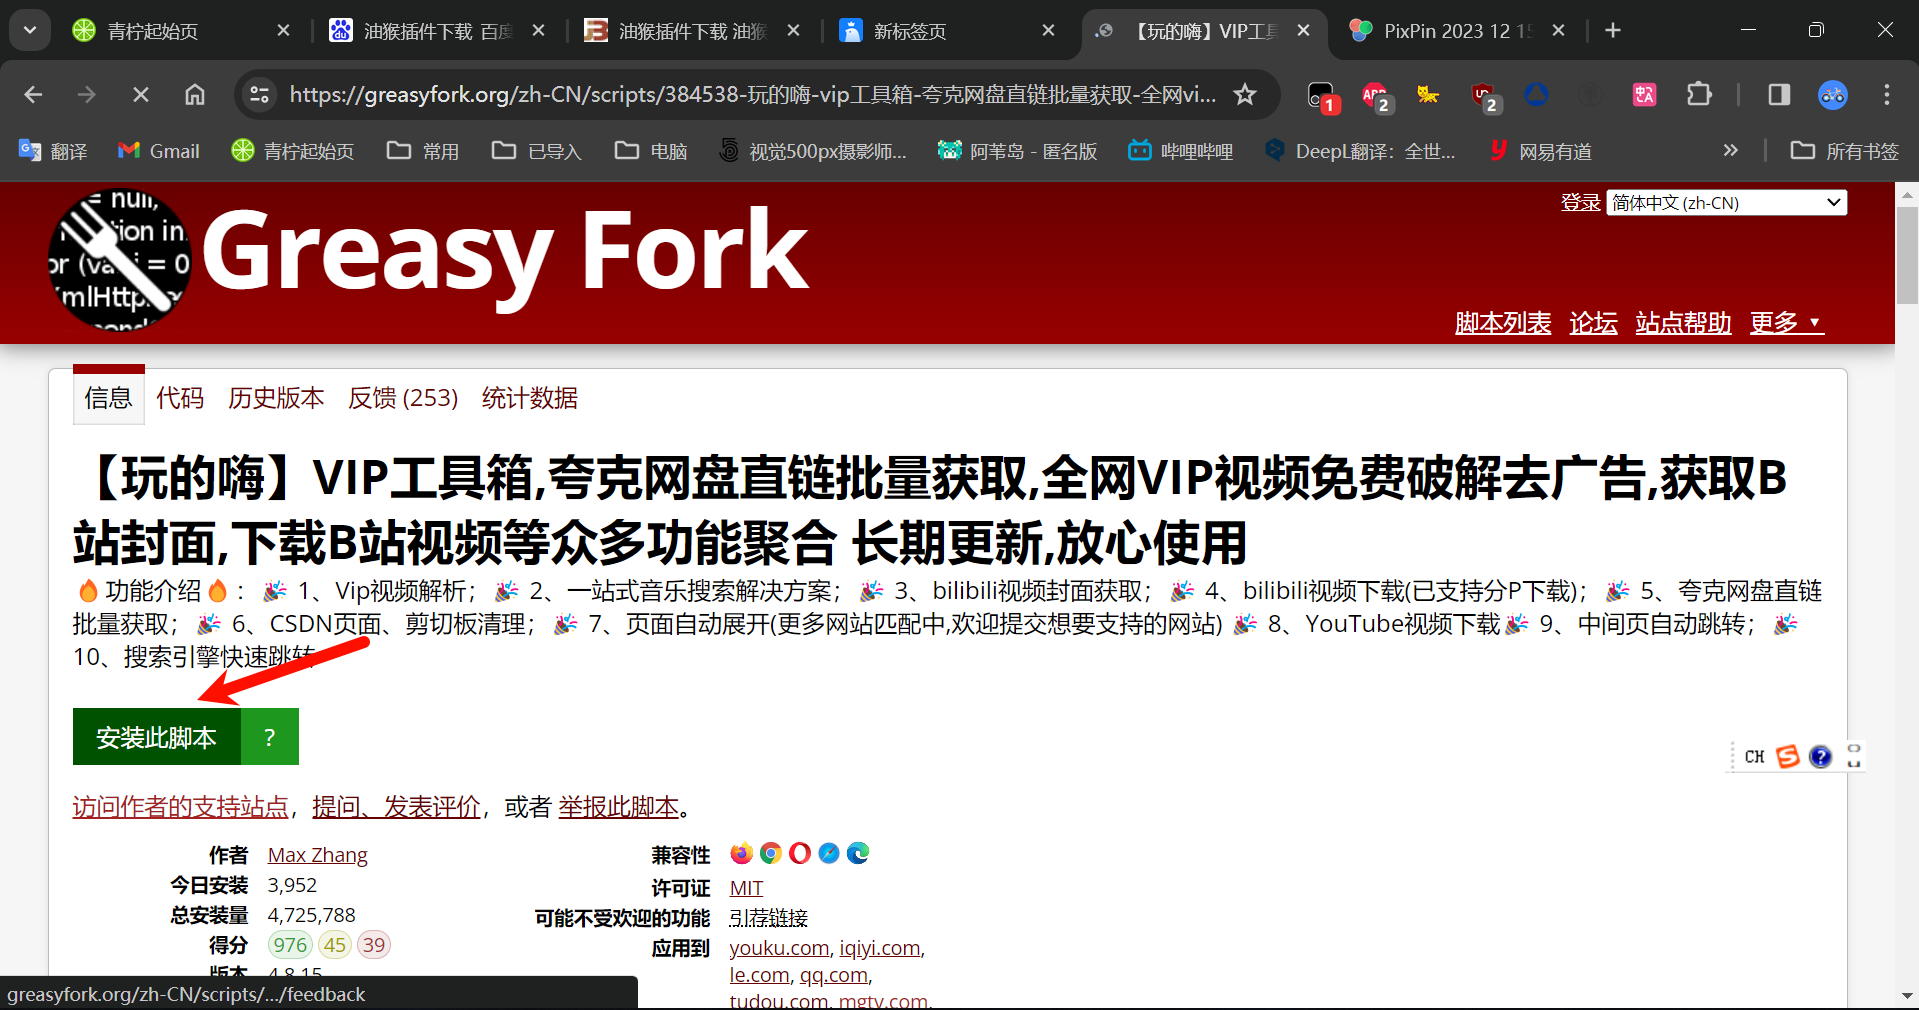Click the first extension icon with red badge
The width and height of the screenshot is (1919, 1010).
pos(1322,96)
